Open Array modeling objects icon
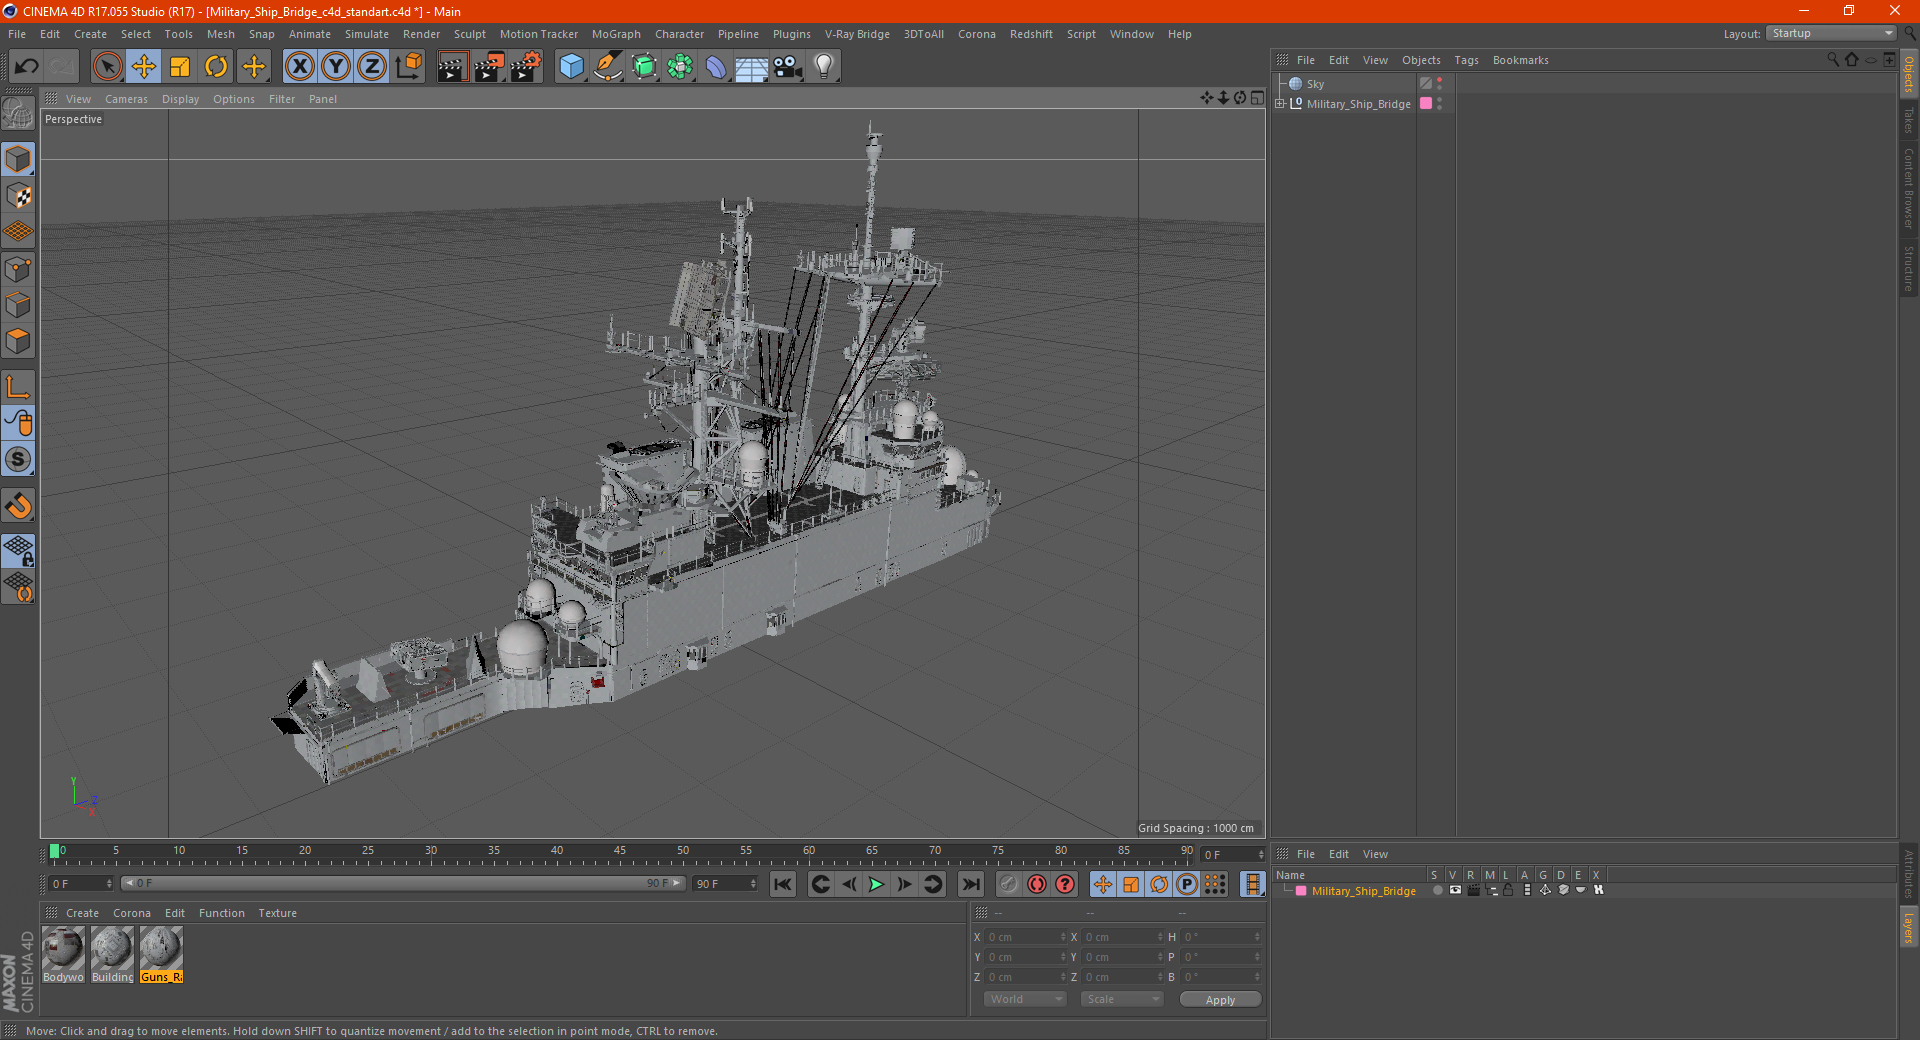The image size is (1920, 1040). pos(680,67)
